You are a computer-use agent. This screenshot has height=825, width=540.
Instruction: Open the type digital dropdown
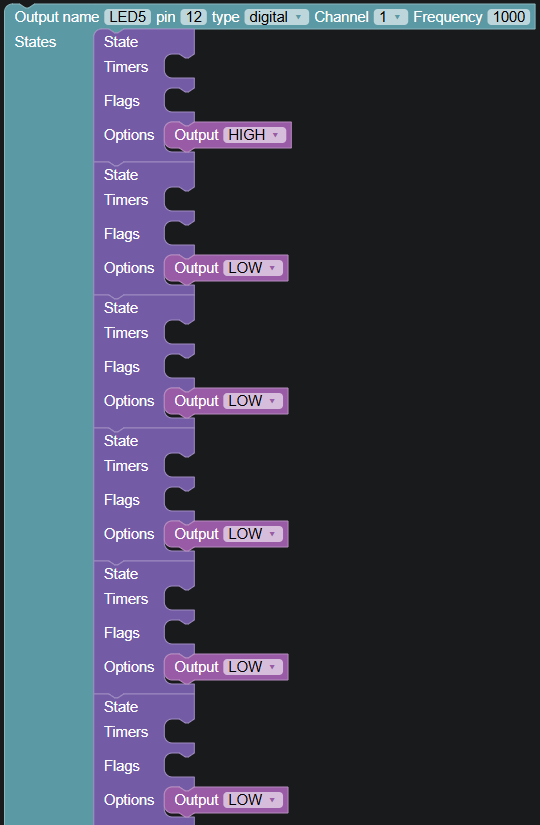[276, 17]
